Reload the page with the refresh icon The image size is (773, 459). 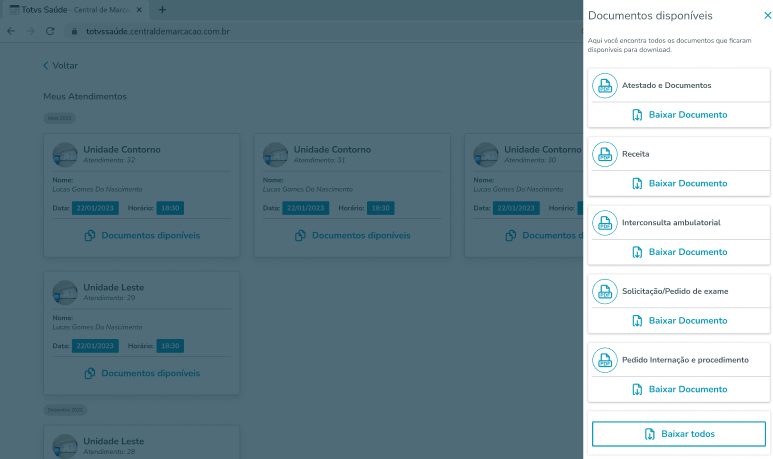50,31
